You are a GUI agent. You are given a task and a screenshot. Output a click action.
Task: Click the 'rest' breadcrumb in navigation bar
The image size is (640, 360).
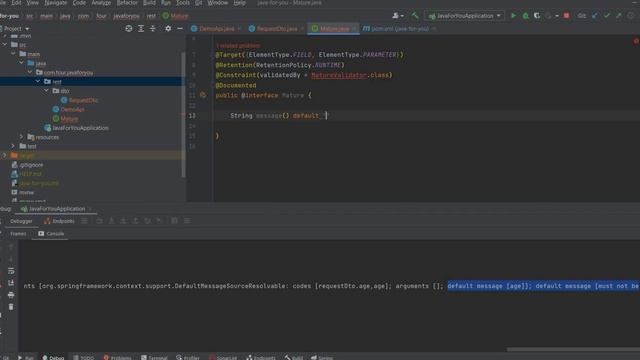[x=151, y=16]
